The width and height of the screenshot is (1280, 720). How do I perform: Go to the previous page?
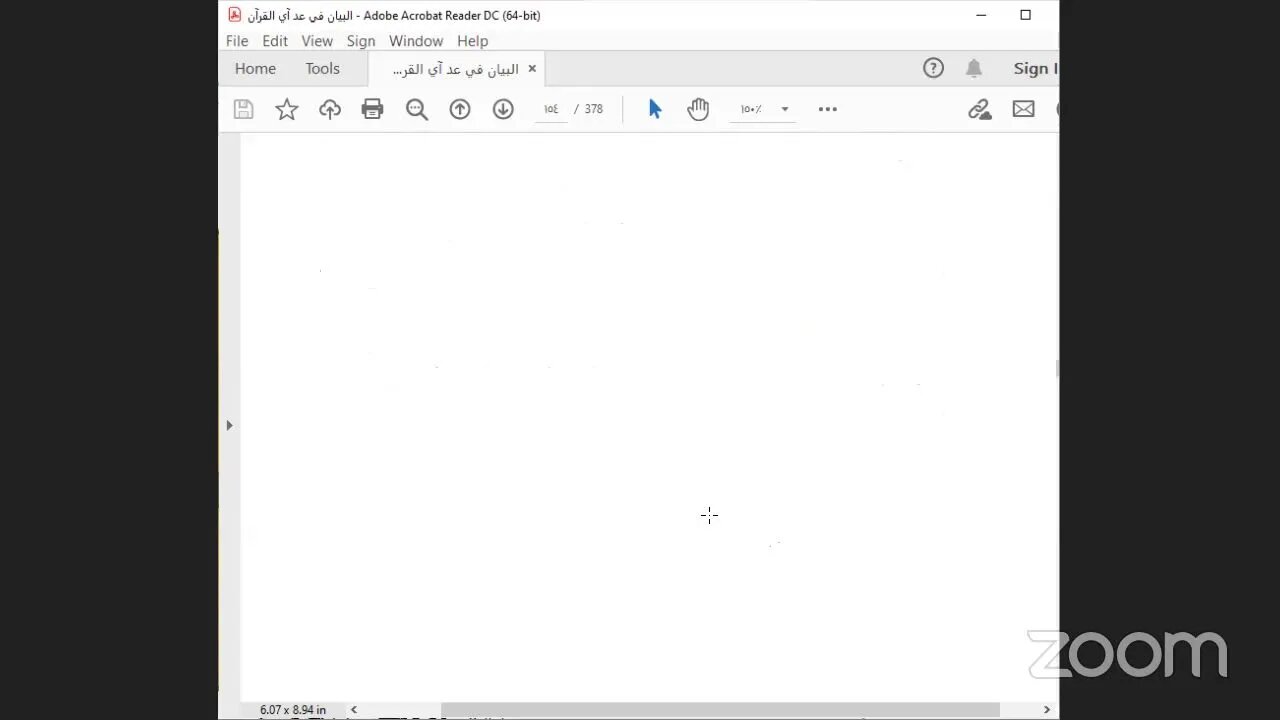coord(460,109)
